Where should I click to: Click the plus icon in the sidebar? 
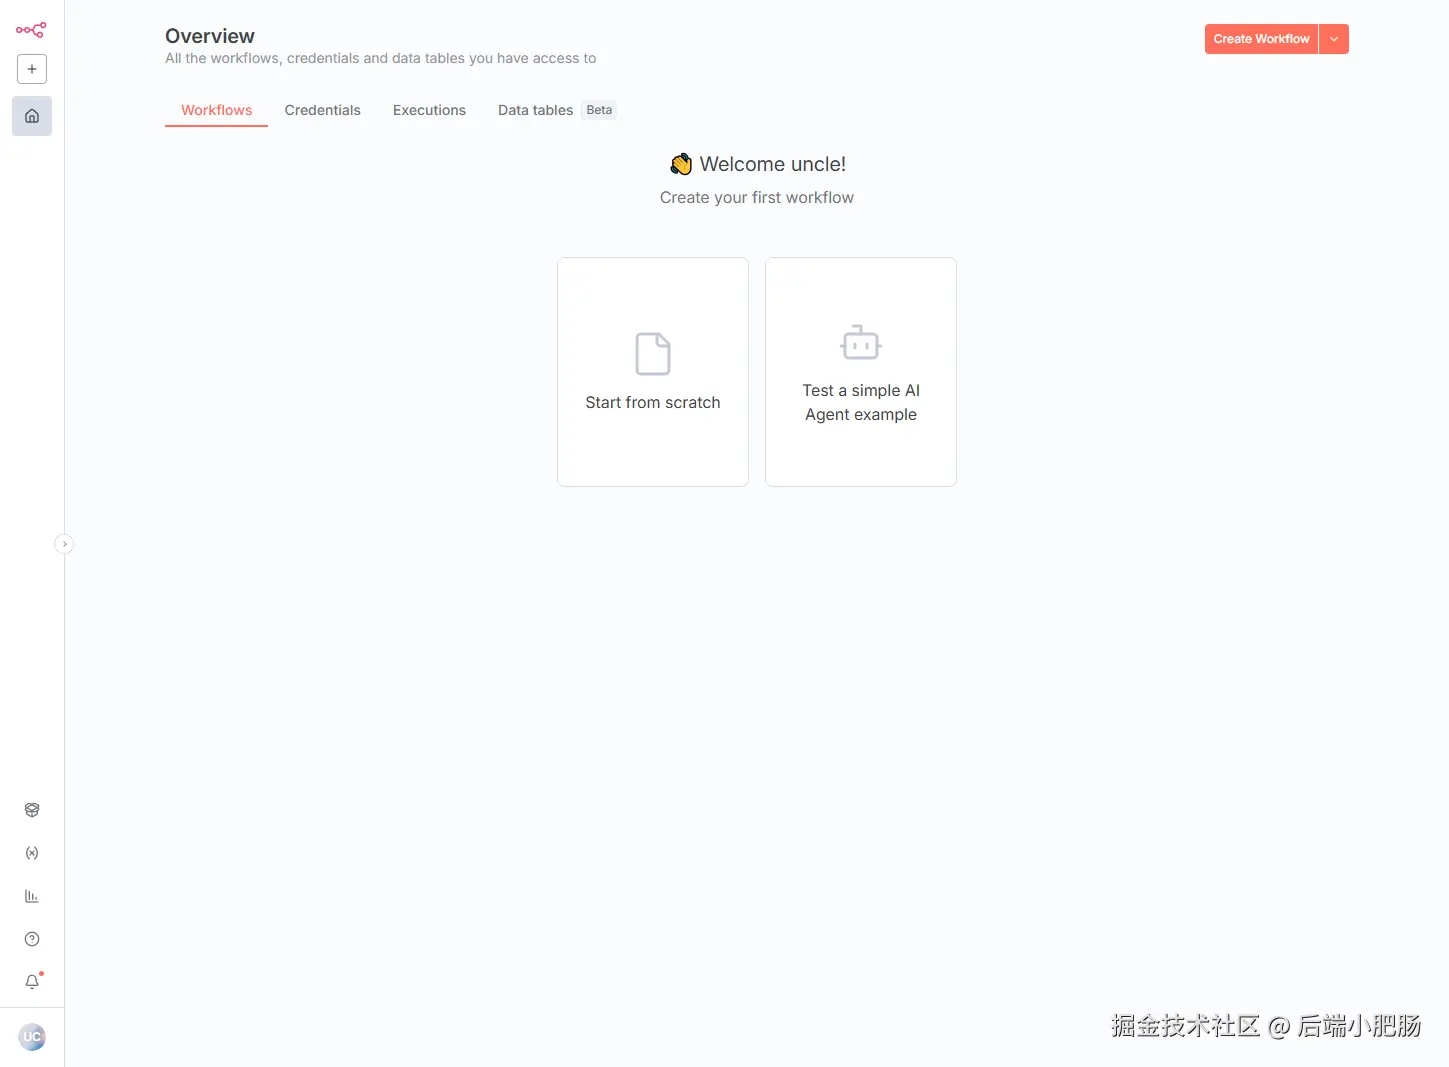(x=32, y=69)
